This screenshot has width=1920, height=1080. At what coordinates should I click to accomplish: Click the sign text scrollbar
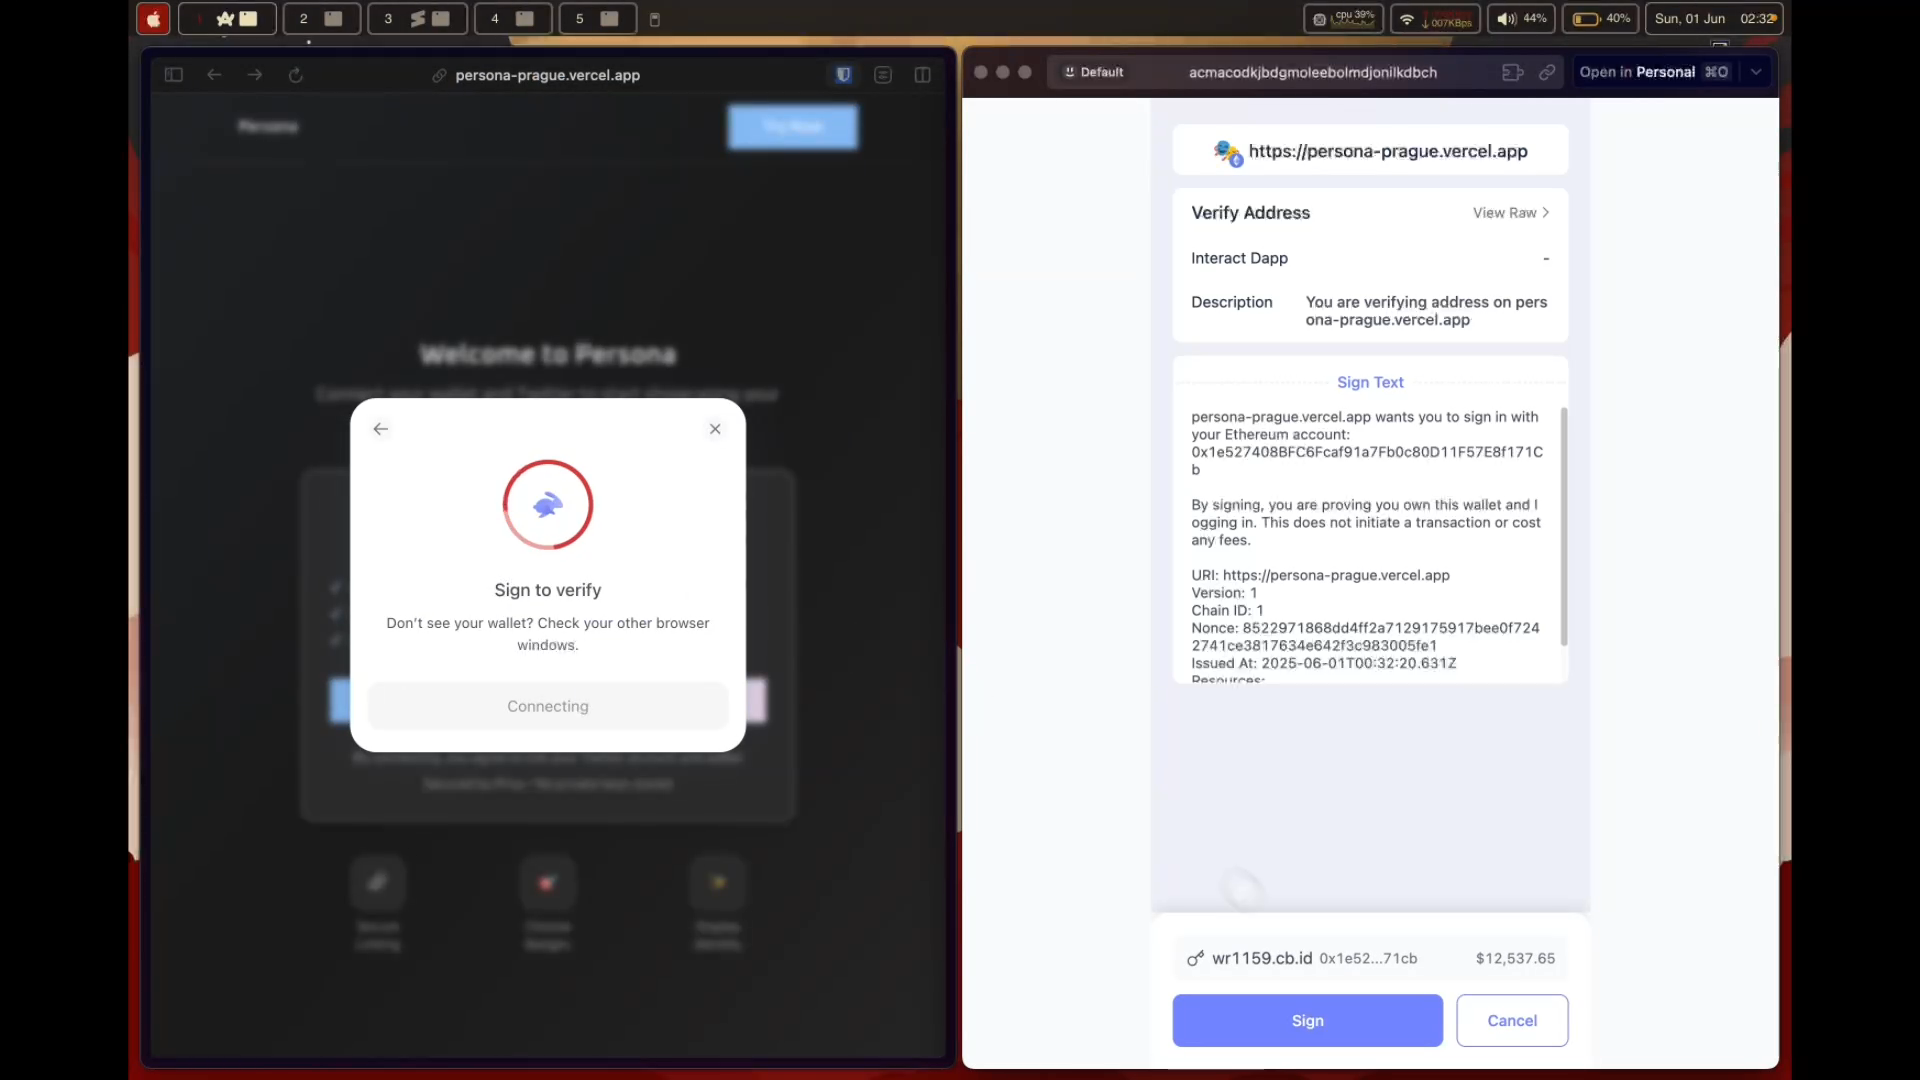[1564, 526]
